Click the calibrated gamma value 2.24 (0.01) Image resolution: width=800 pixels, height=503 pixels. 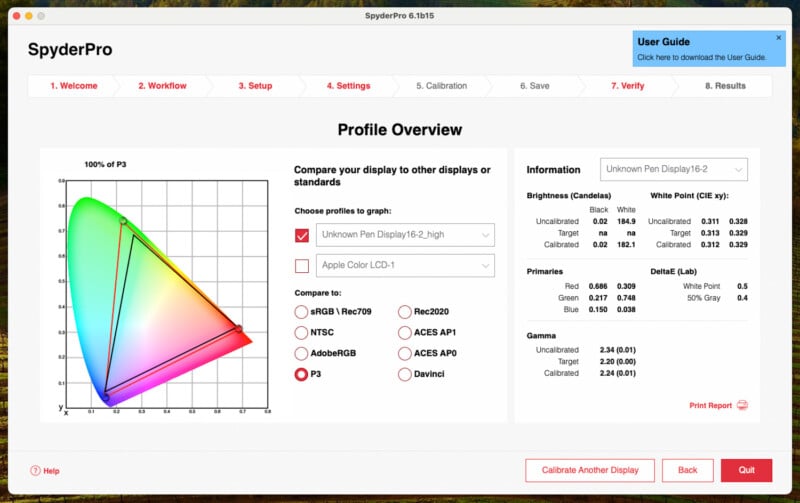(x=617, y=373)
